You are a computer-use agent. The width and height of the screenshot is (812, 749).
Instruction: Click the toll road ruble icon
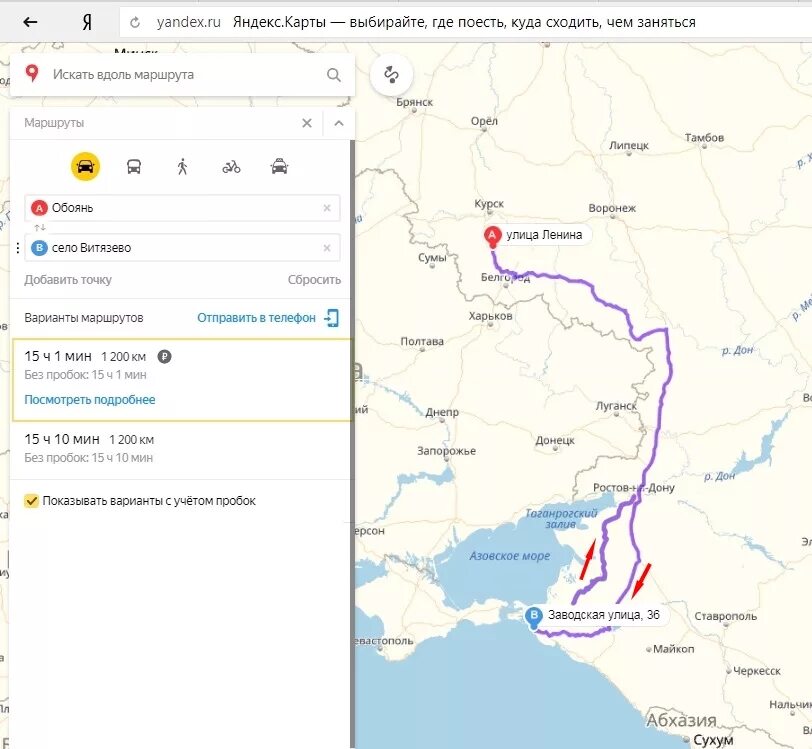[165, 356]
